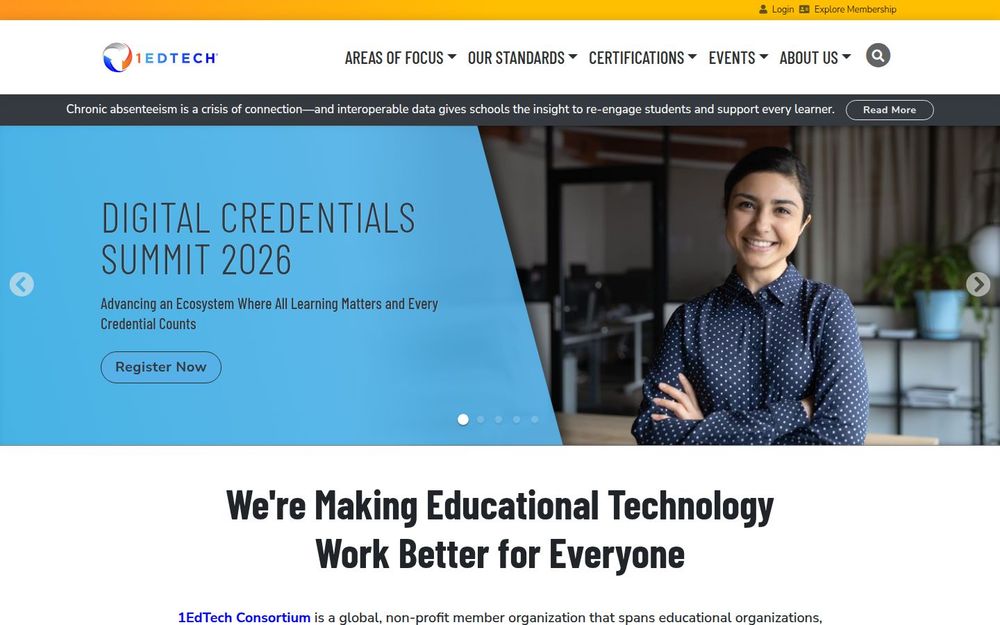The height and width of the screenshot is (625, 1000).
Task: Click the Read More banner button
Action: tap(890, 110)
